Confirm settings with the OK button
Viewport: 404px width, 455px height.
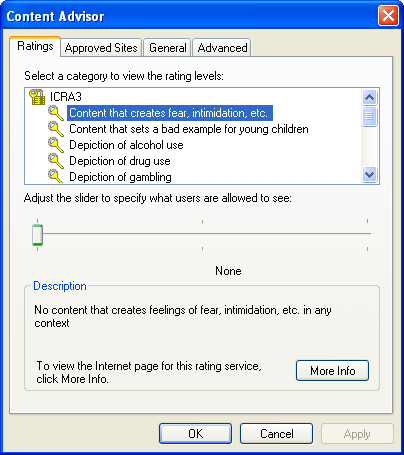[x=195, y=434]
